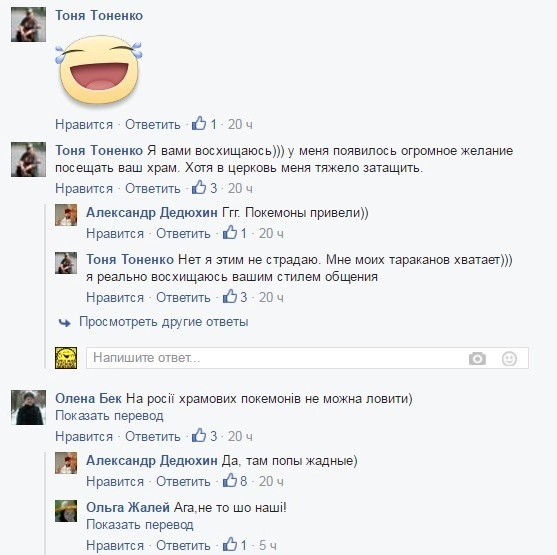Like Ольга Жалей's reply via Нравится
This screenshot has width=557, height=555.
tap(115, 545)
